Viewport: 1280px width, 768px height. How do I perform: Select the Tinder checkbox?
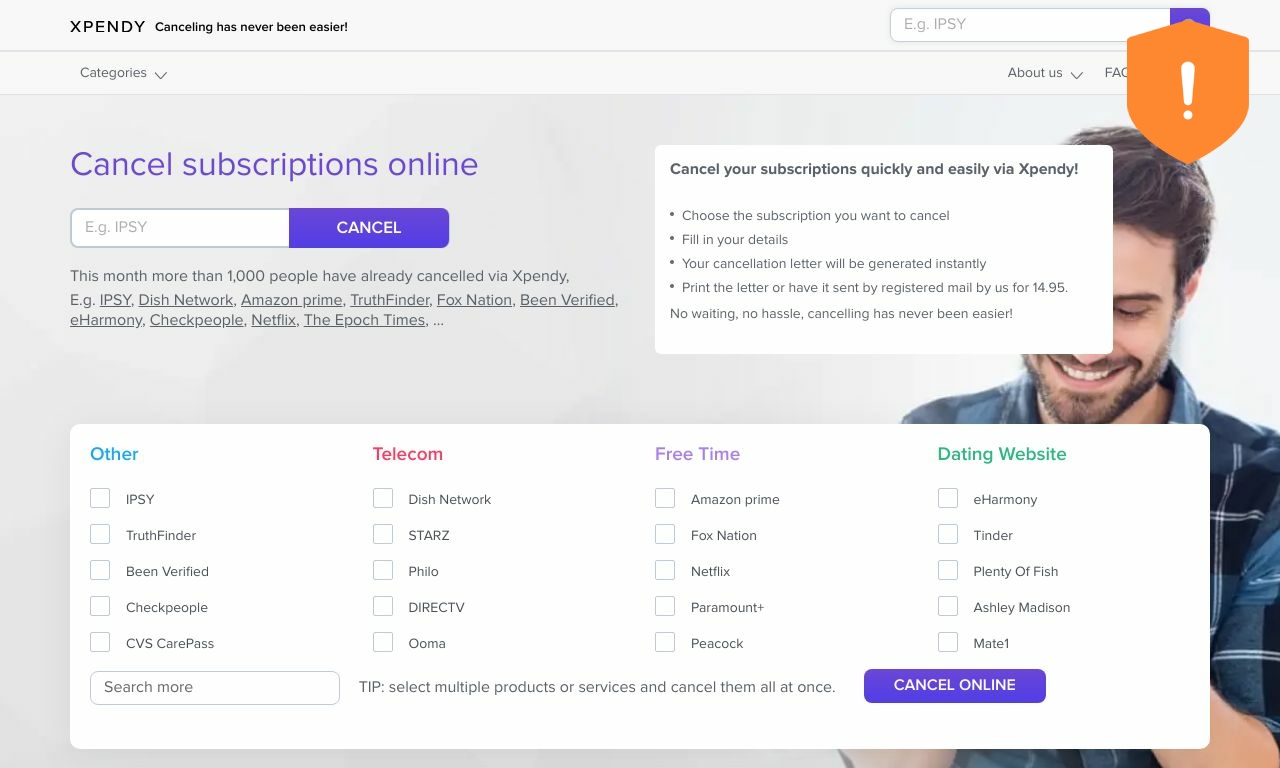pyautogui.click(x=948, y=534)
